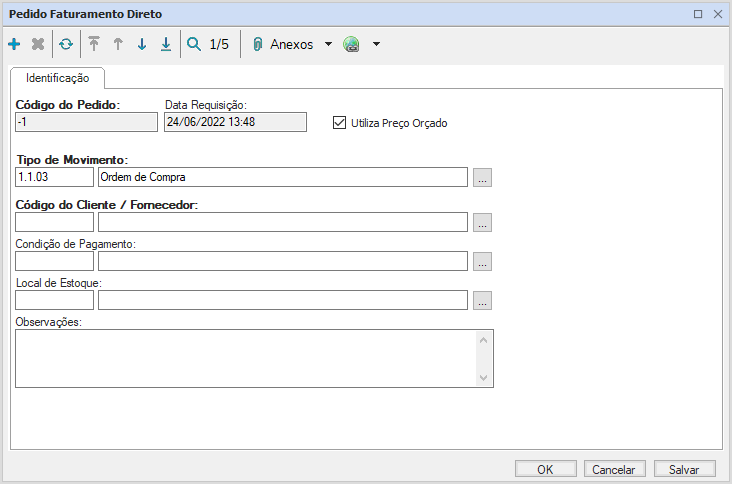Toggle the Utiliza Preço Orçado checkbox
Screen dimensions: 732x484
pyautogui.click(x=339, y=123)
